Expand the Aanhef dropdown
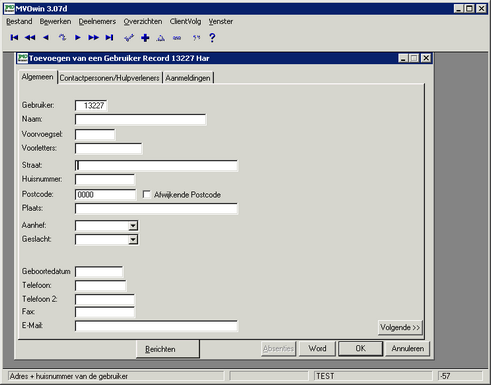Image resolution: width=491 pixels, height=385 pixels. click(x=133, y=226)
